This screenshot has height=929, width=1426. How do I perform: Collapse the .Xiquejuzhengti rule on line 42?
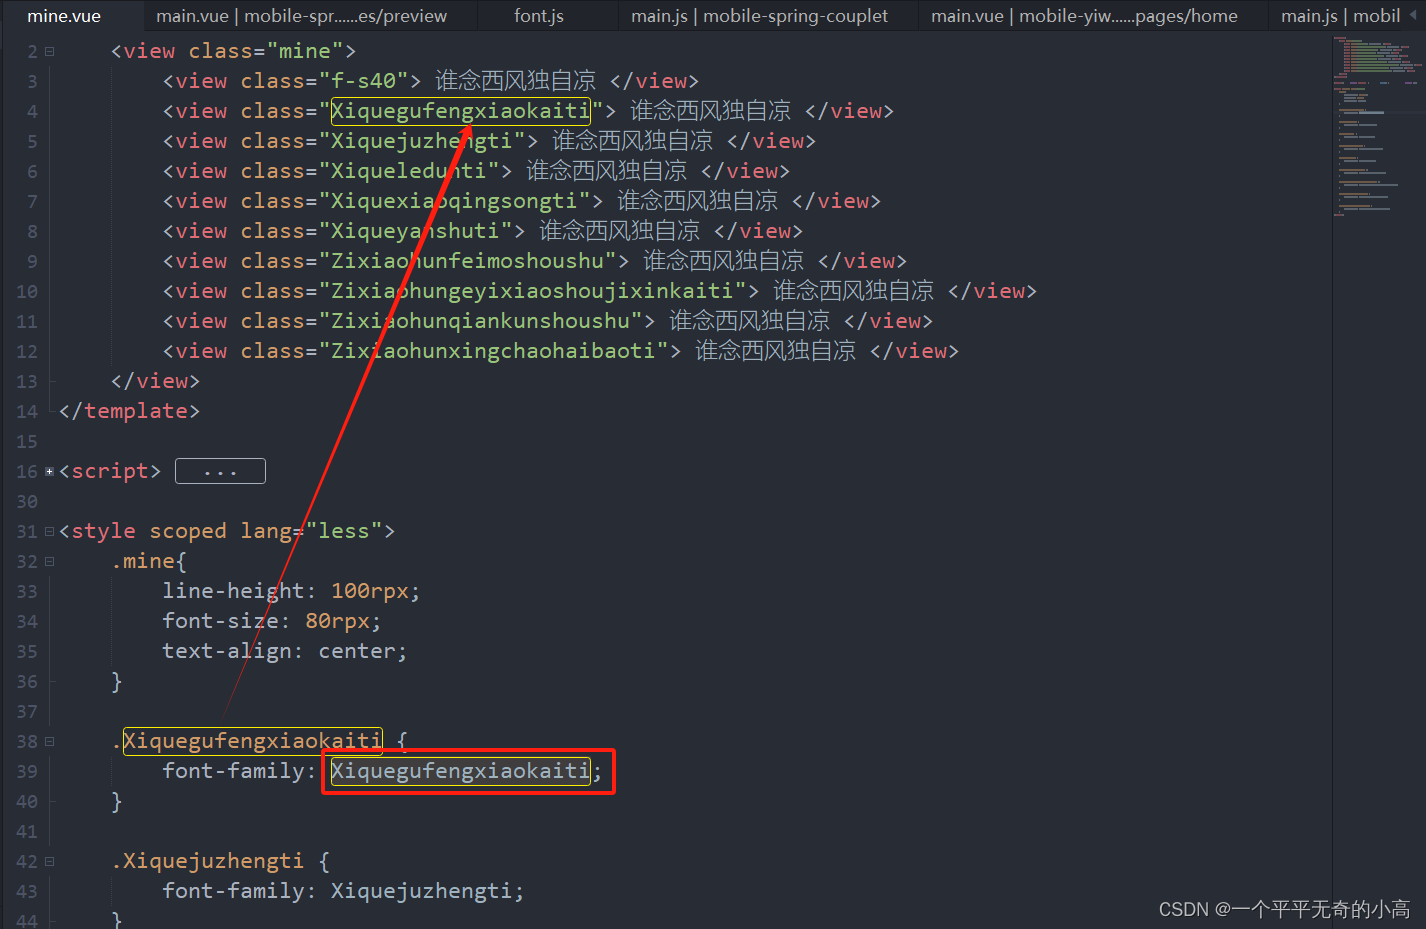[x=49, y=861]
